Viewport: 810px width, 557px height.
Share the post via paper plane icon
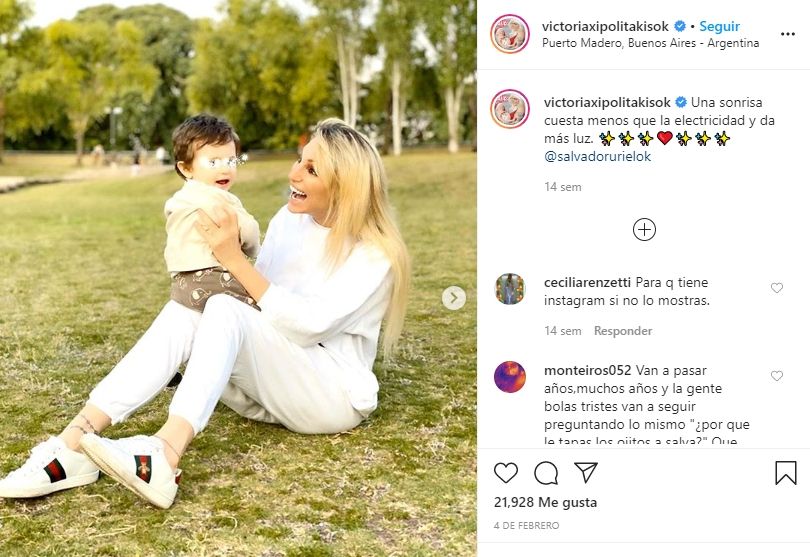tap(586, 472)
